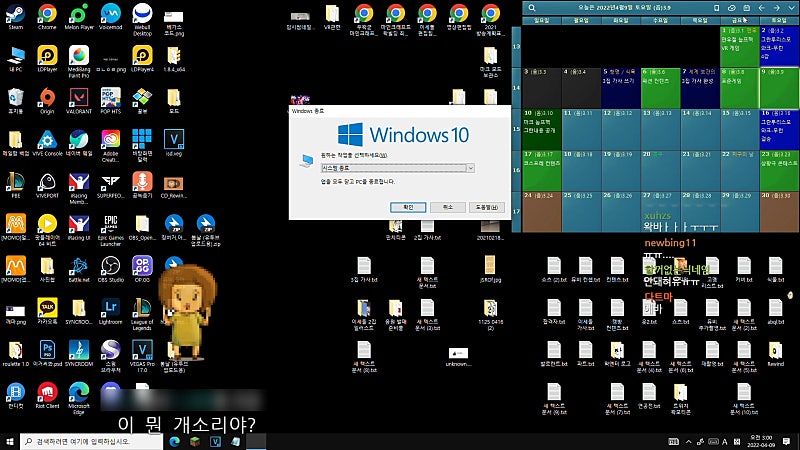800x450 pixels.
Task: Go to next month with right arrow
Action: tap(776, 8)
